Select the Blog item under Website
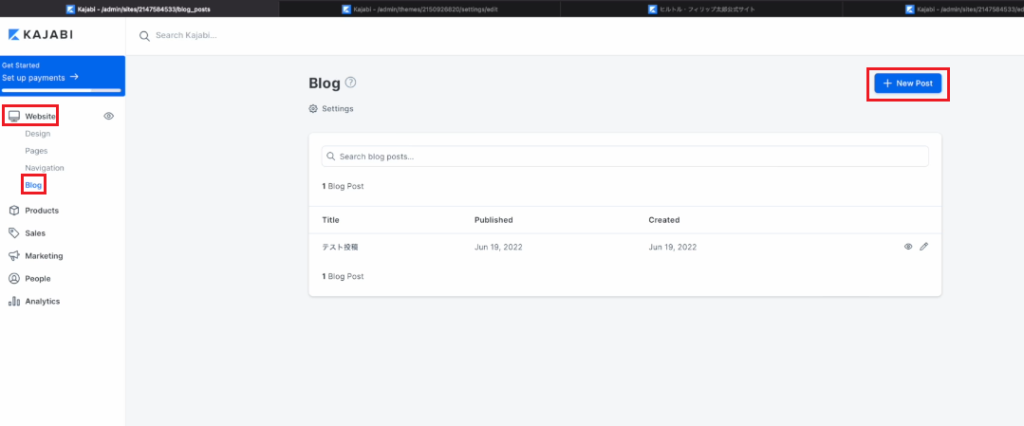Viewport: 1024px width, 426px height. (x=34, y=185)
